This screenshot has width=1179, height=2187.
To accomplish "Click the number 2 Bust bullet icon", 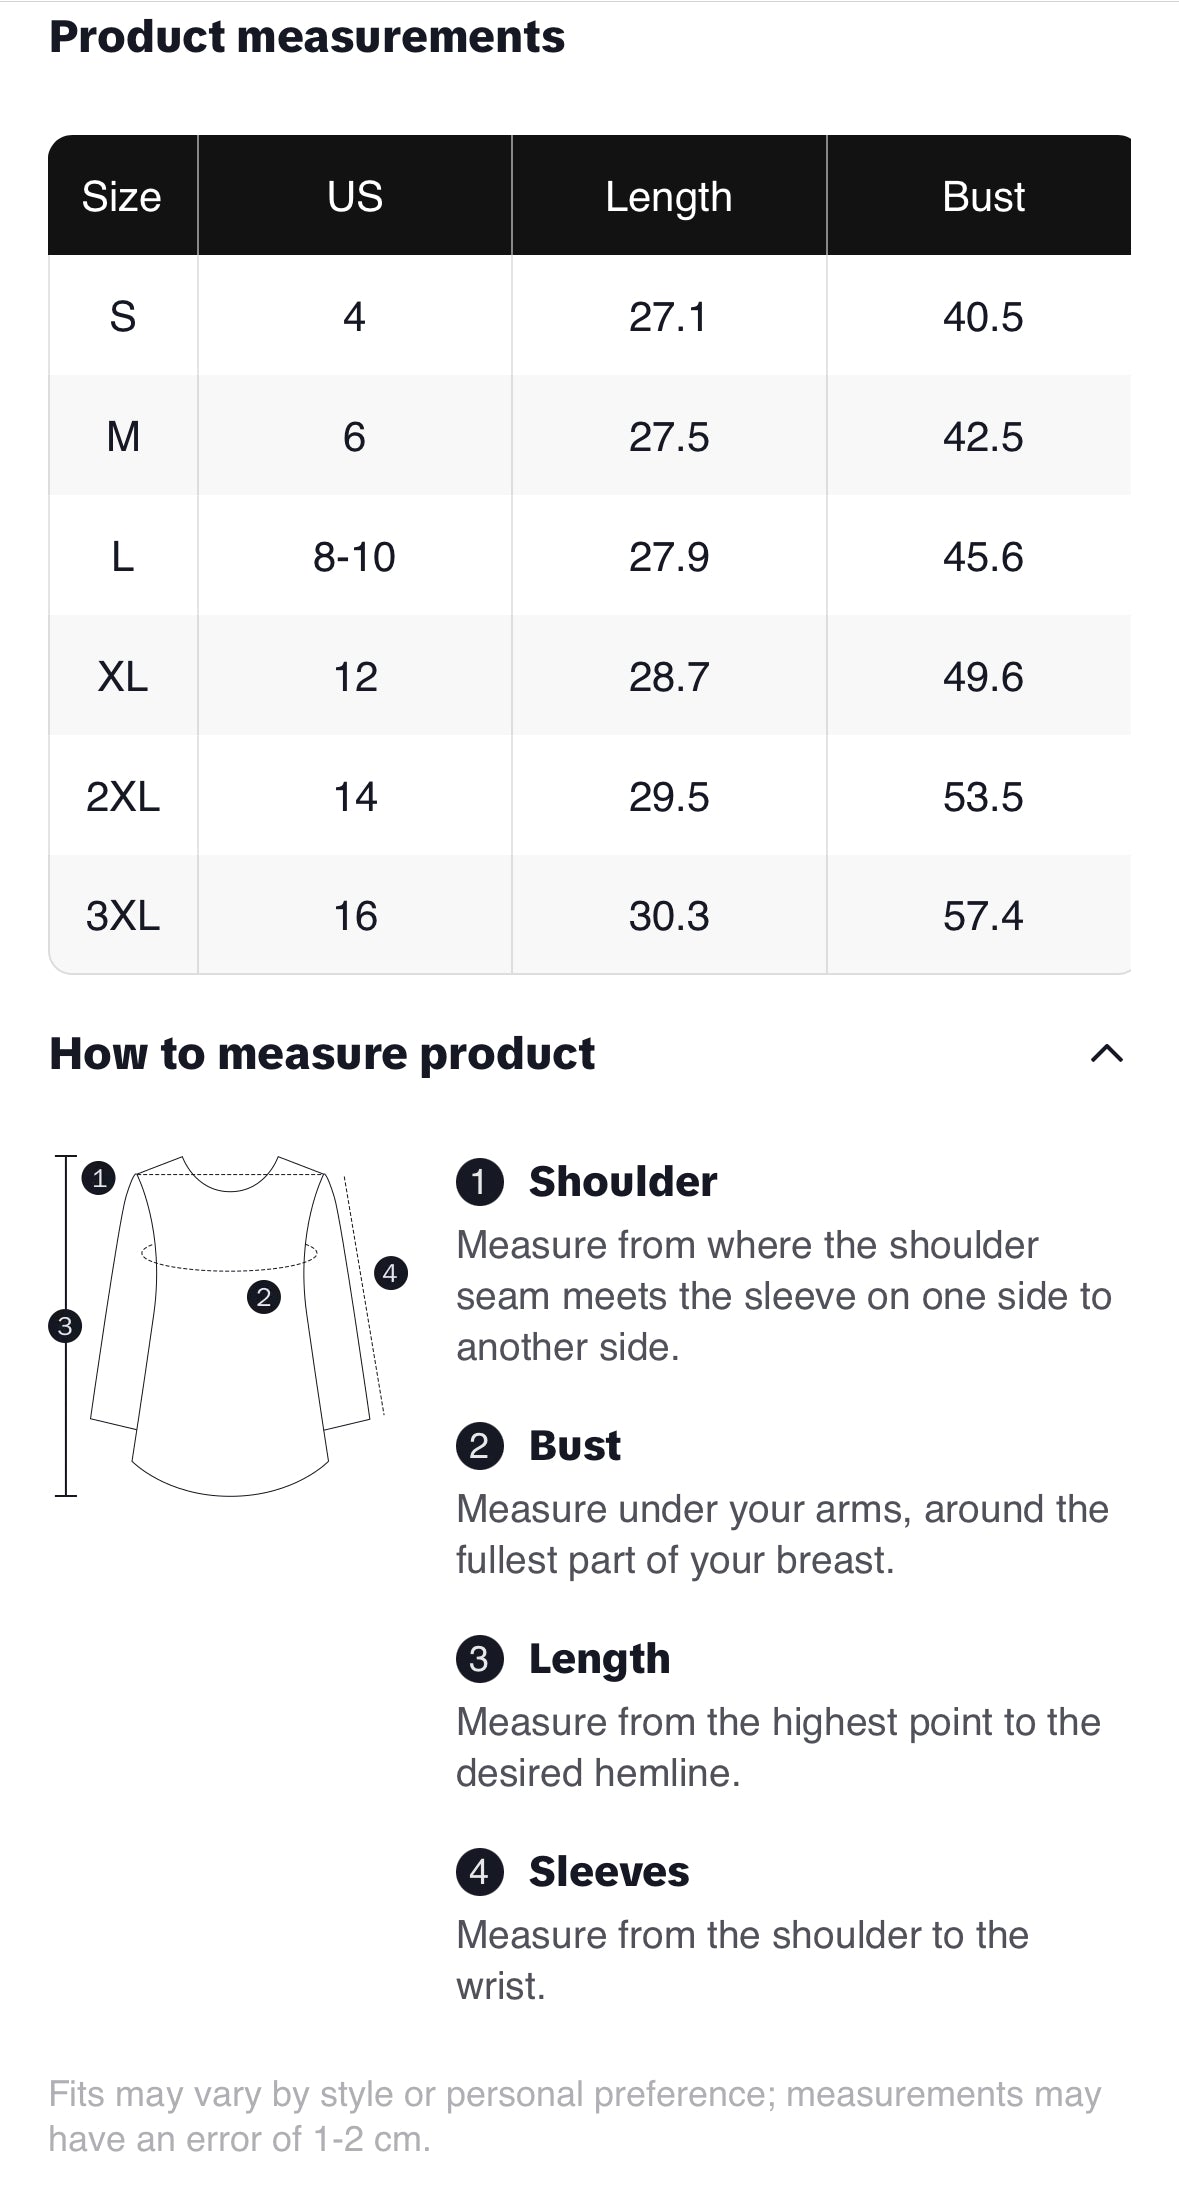I will pos(479,1446).
